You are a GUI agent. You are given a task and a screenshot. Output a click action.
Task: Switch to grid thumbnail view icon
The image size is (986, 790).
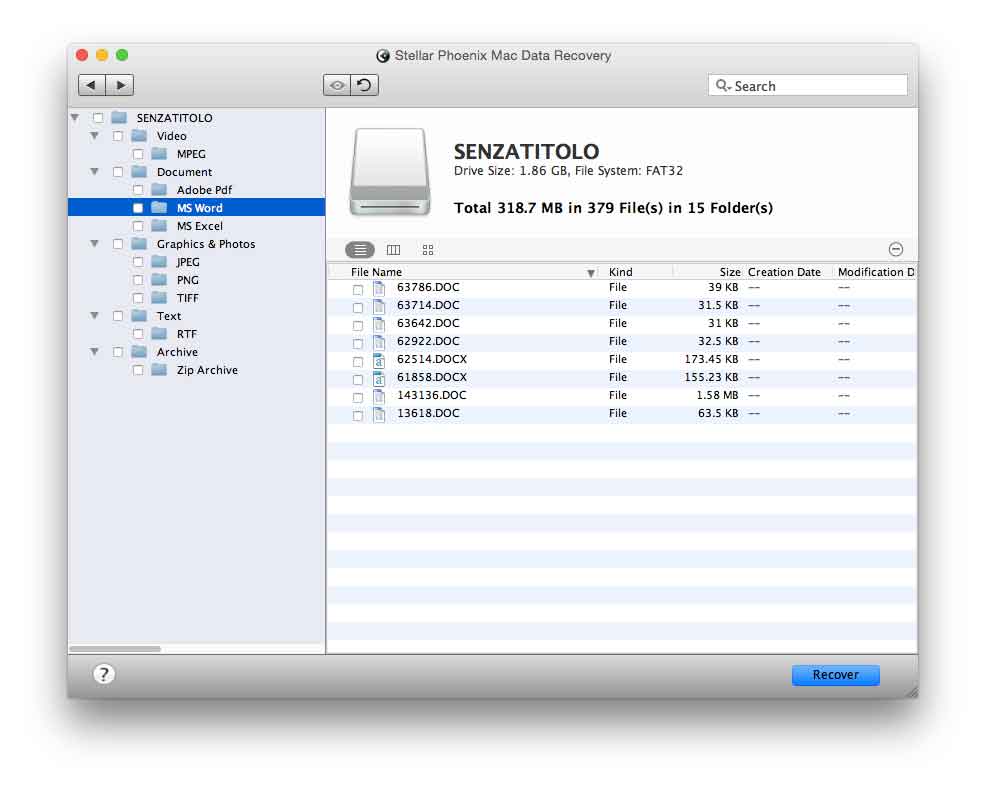pos(428,250)
